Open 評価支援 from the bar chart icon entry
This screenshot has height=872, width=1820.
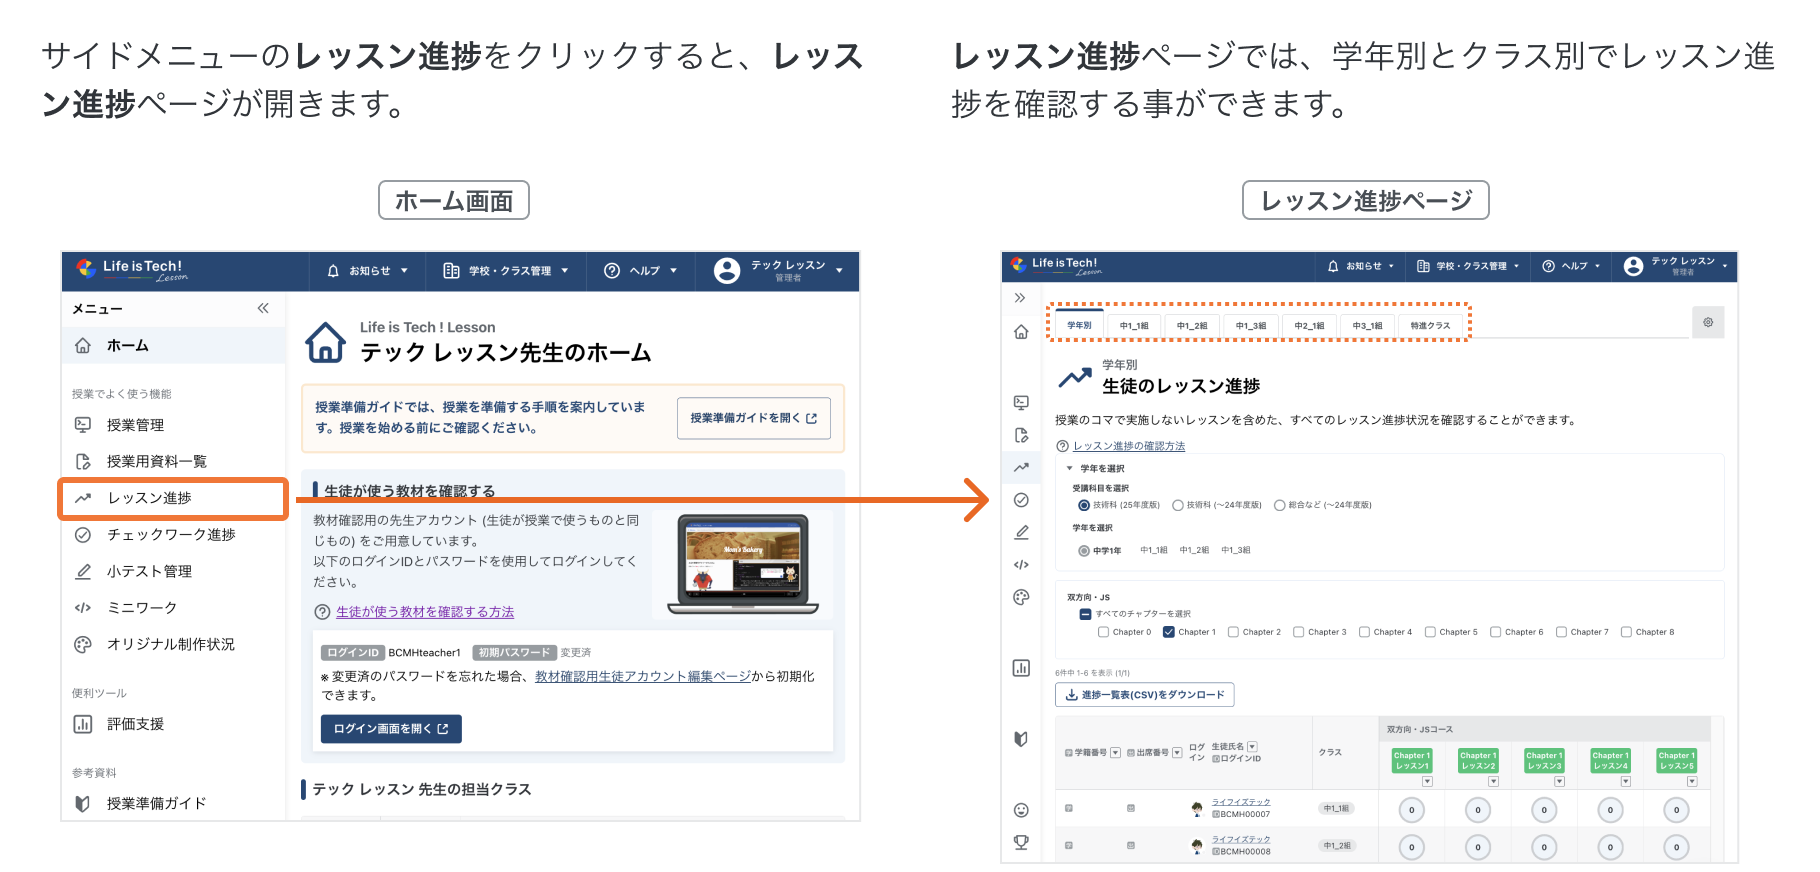click(x=135, y=724)
